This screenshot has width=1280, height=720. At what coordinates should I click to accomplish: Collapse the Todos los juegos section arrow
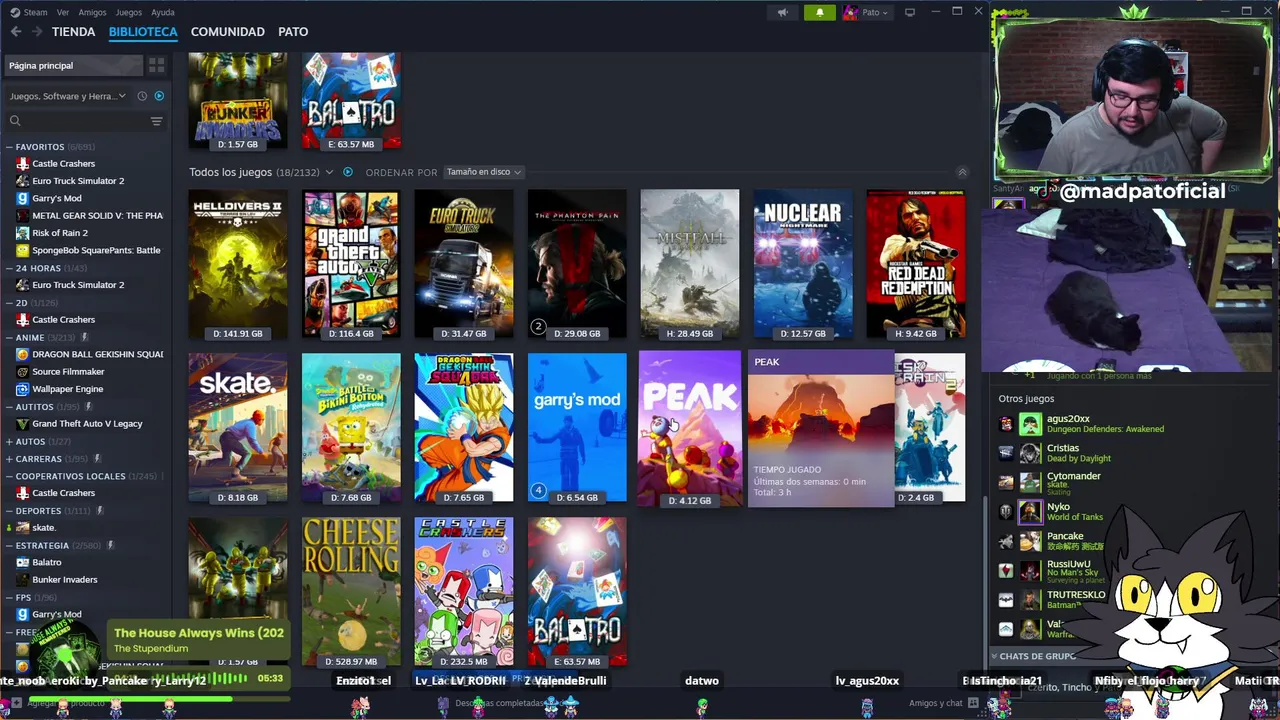pyautogui.click(x=962, y=172)
